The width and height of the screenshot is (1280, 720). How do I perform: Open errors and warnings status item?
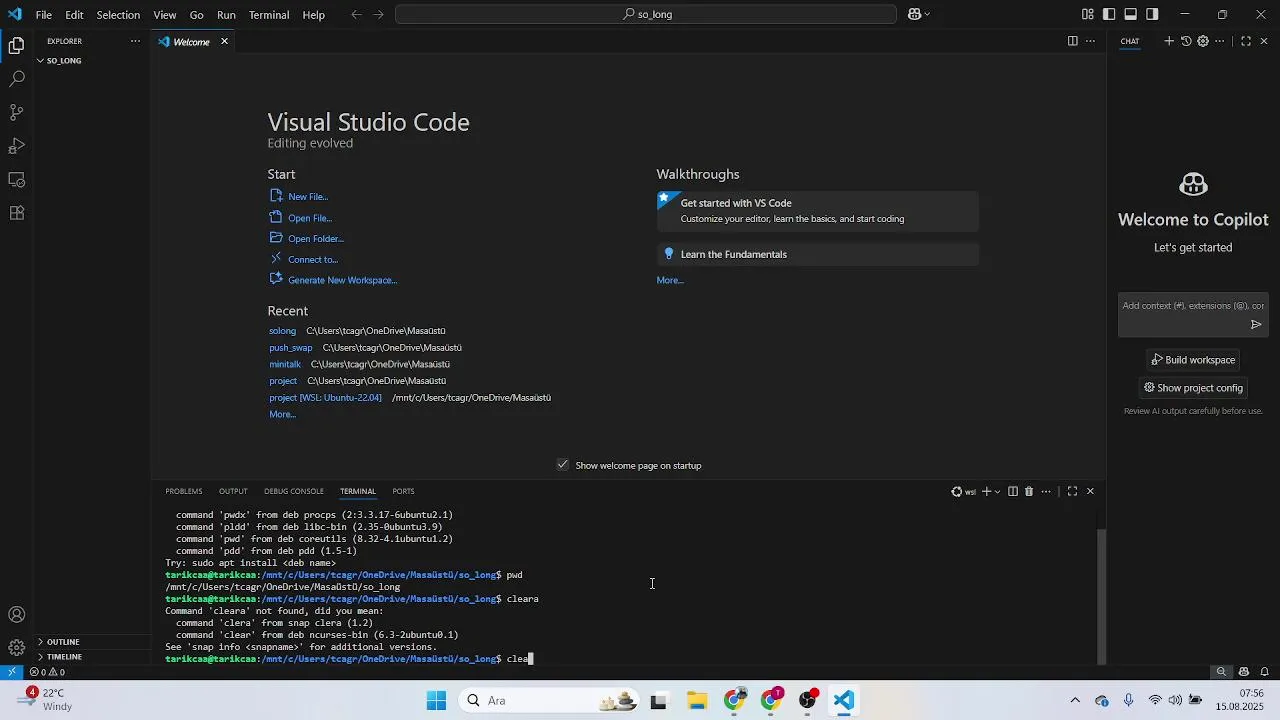47,672
